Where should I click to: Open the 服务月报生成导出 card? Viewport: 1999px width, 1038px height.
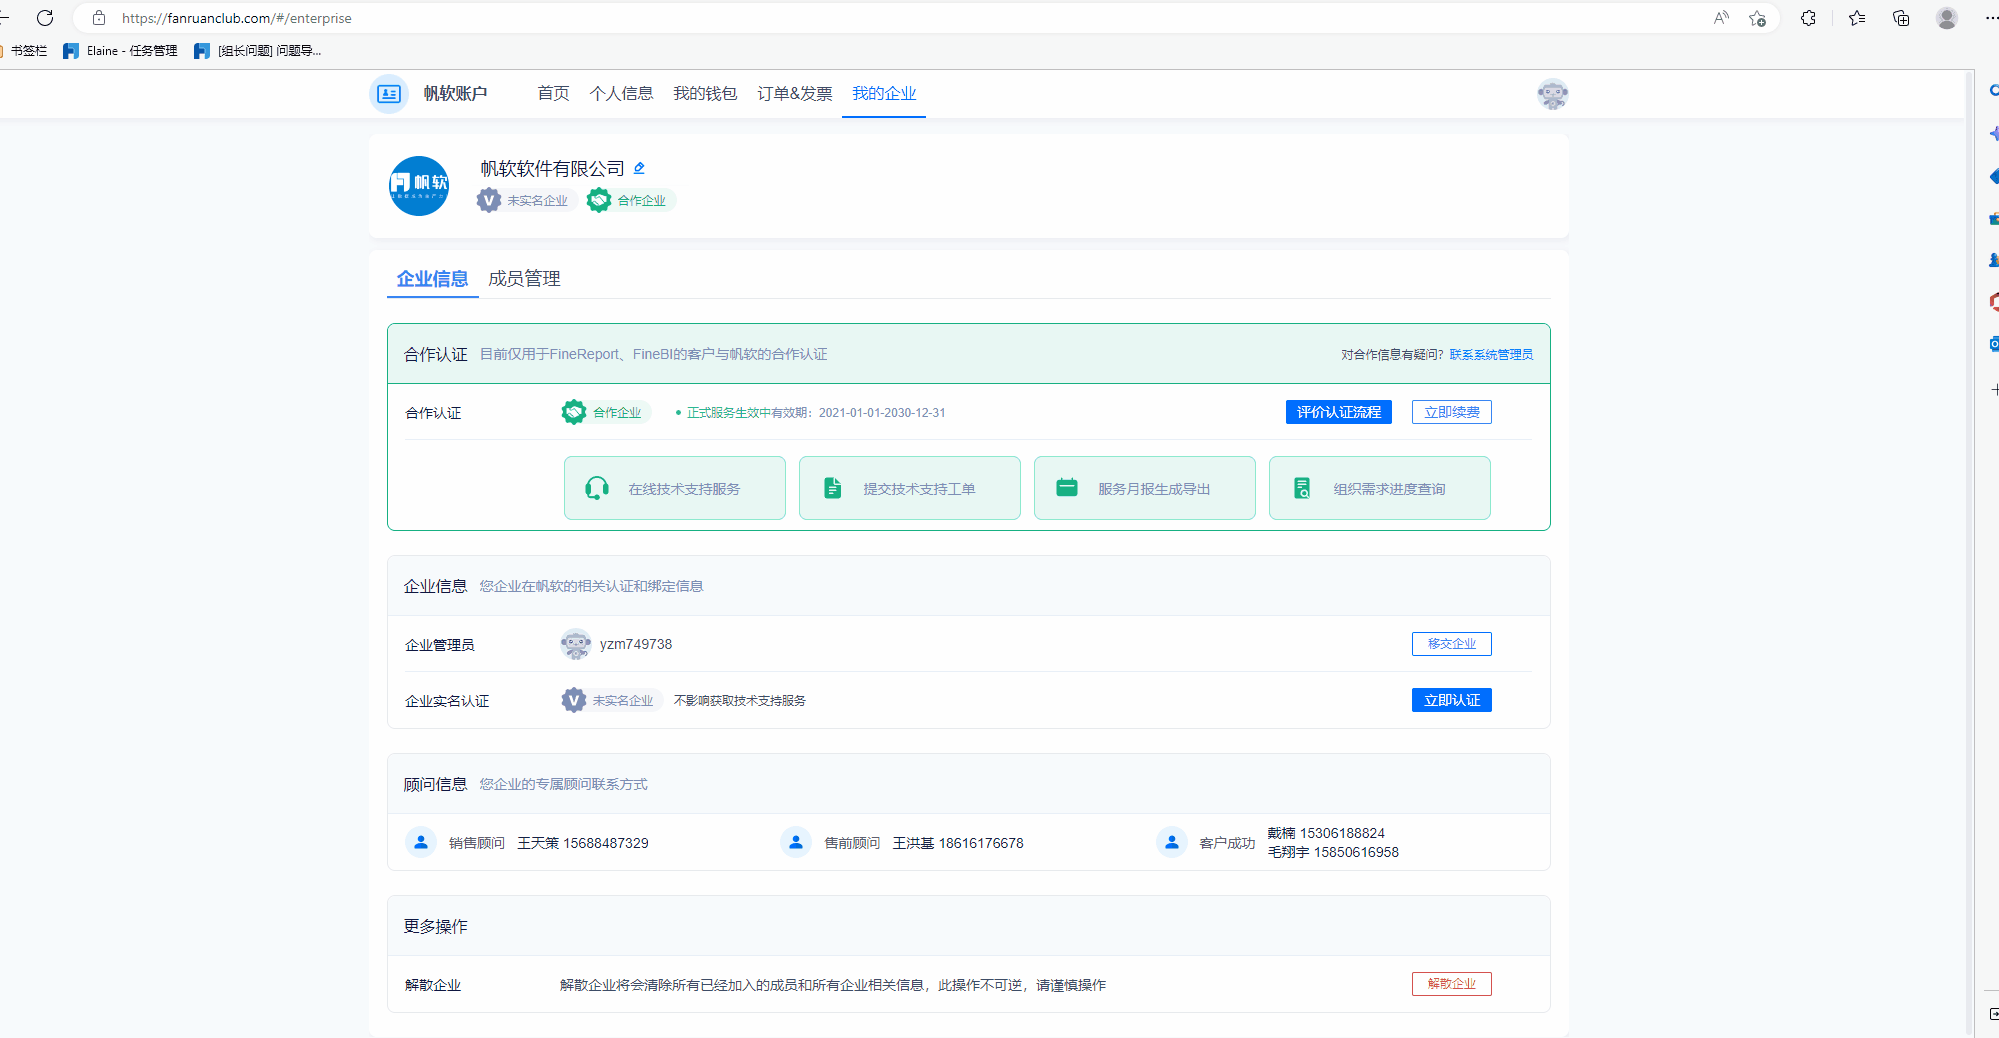coord(1145,488)
